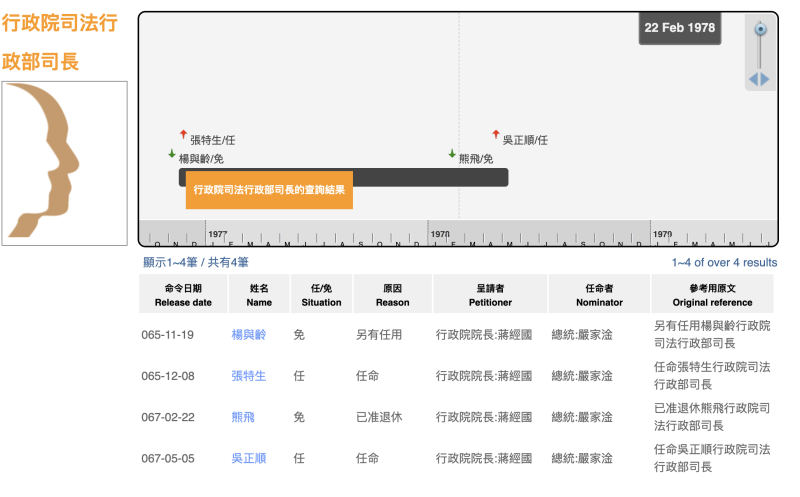
Task: Click the green down arrow beside 熊飛/免
Action: coord(452,154)
